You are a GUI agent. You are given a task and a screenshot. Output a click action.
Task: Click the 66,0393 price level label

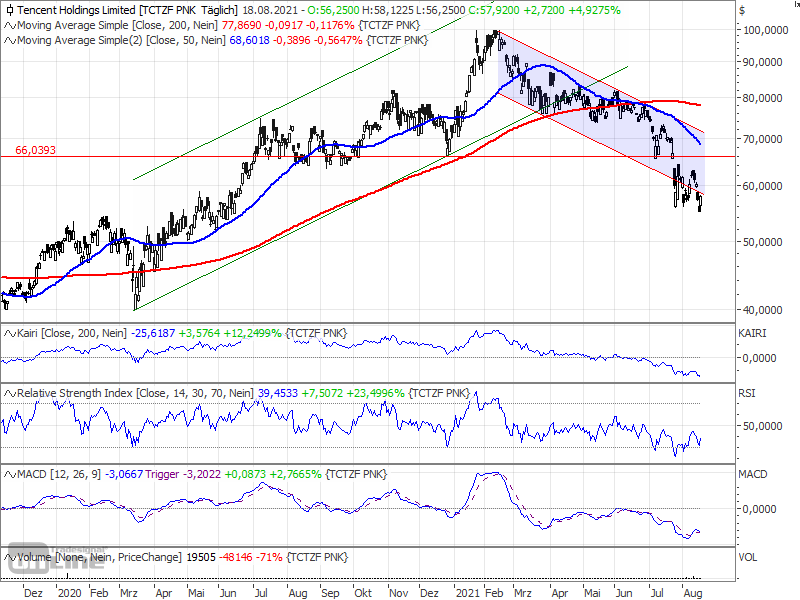[35, 150]
